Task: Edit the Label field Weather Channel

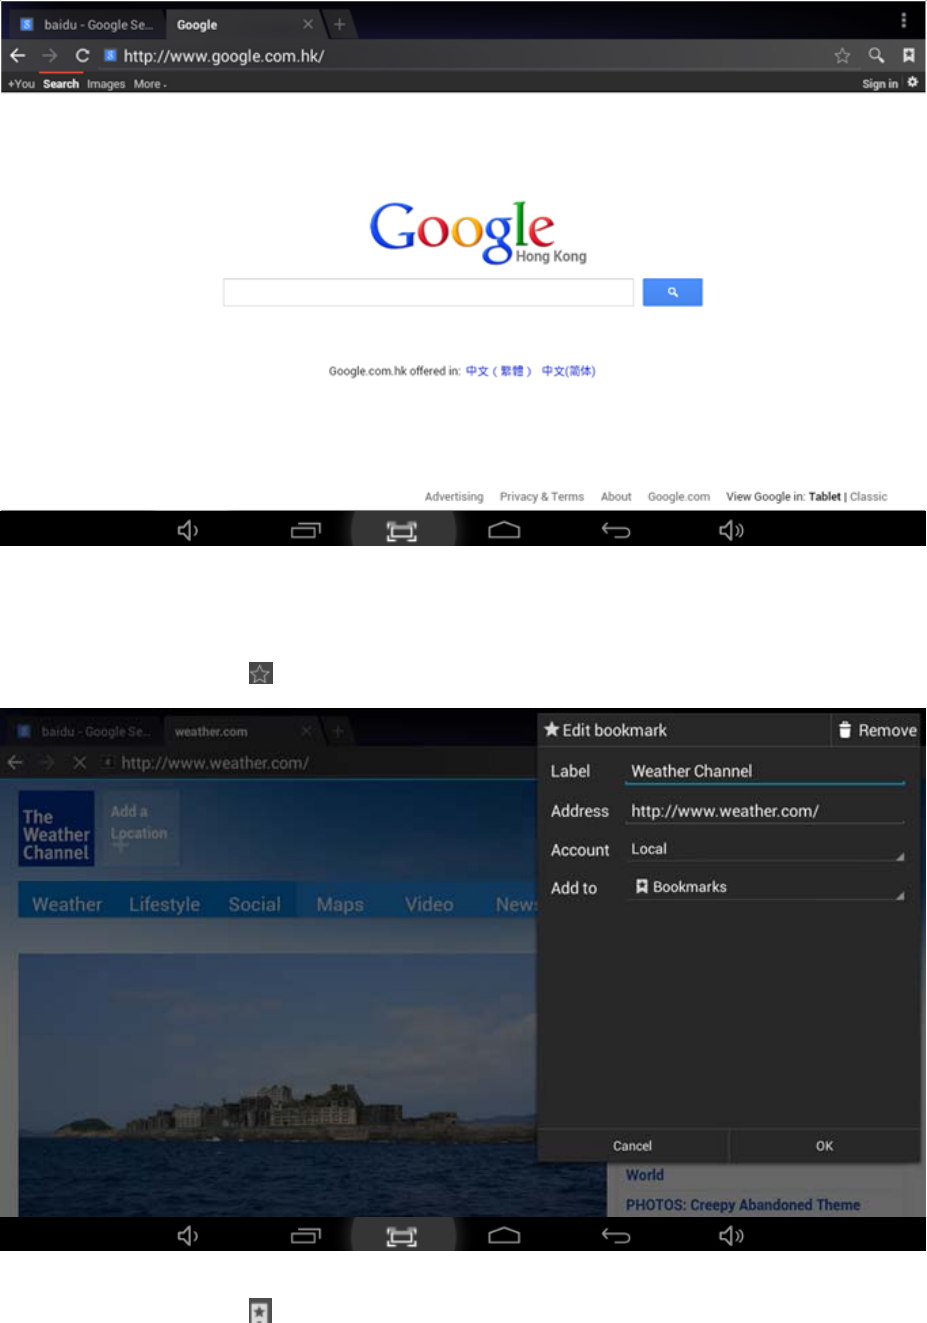Action: tap(765, 771)
